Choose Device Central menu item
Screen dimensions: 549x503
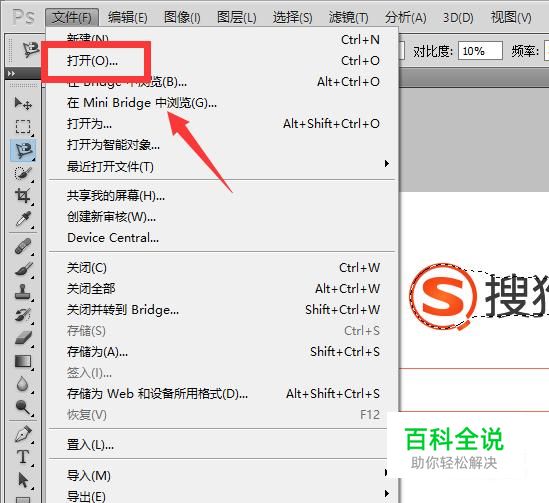point(223,238)
